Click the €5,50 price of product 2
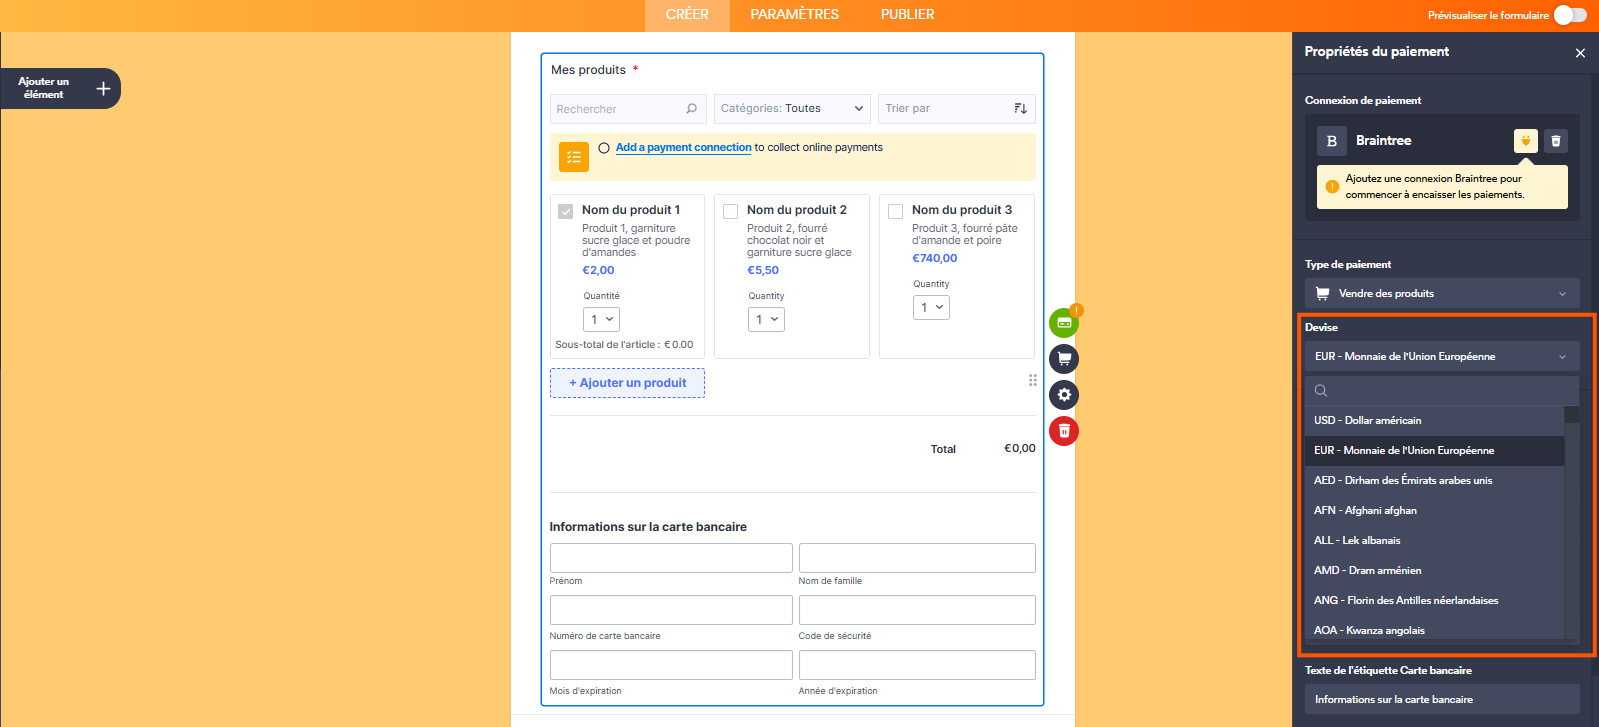The image size is (1599, 727). pyautogui.click(x=763, y=270)
